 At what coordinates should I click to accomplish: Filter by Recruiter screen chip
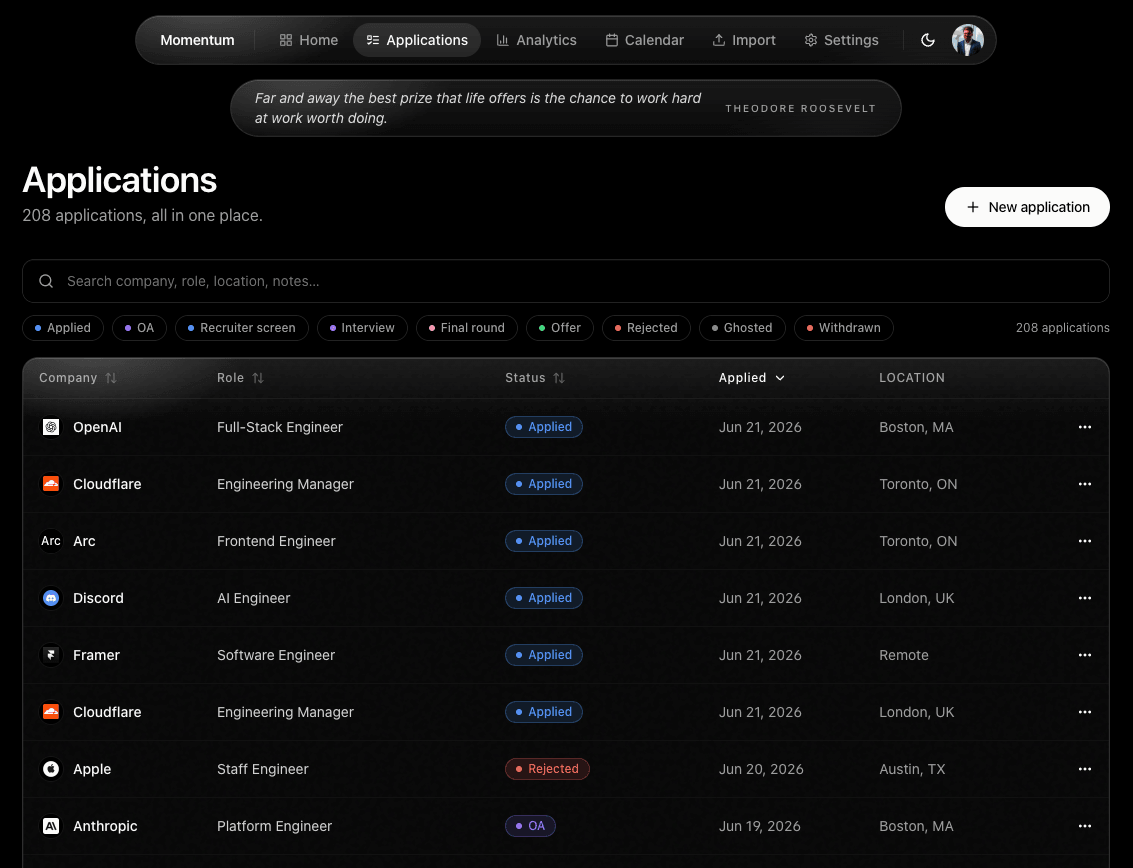(242, 328)
